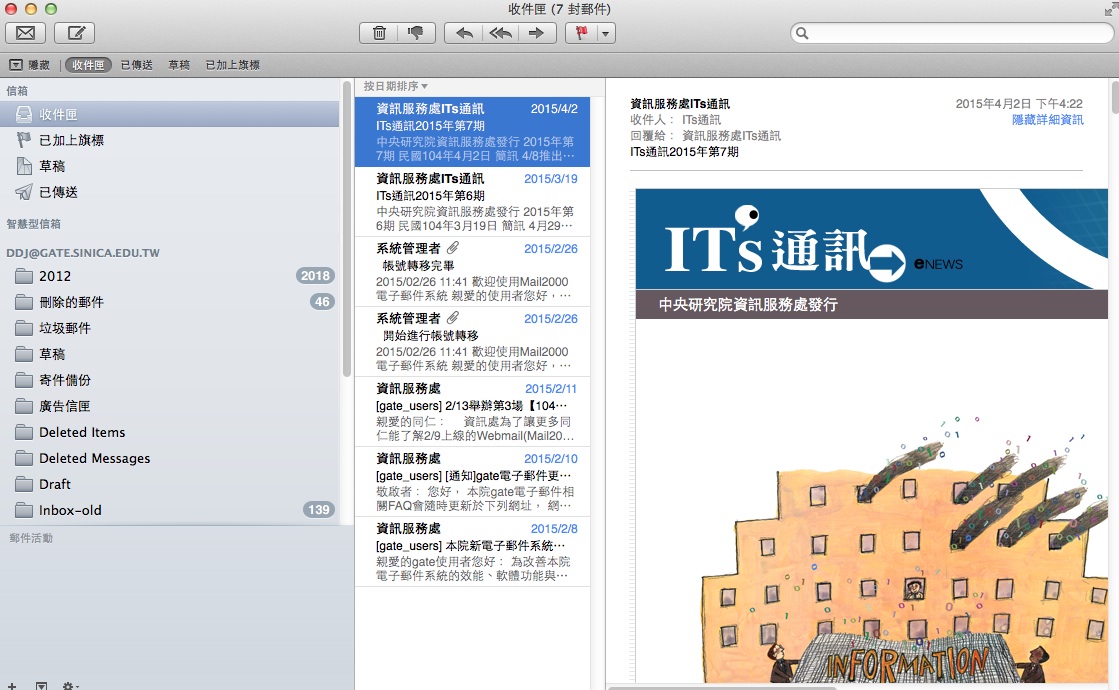This screenshot has height=690, width=1119.
Task: Open the 2015/2/8 message from 資訊服務處
Action: pos(472,552)
